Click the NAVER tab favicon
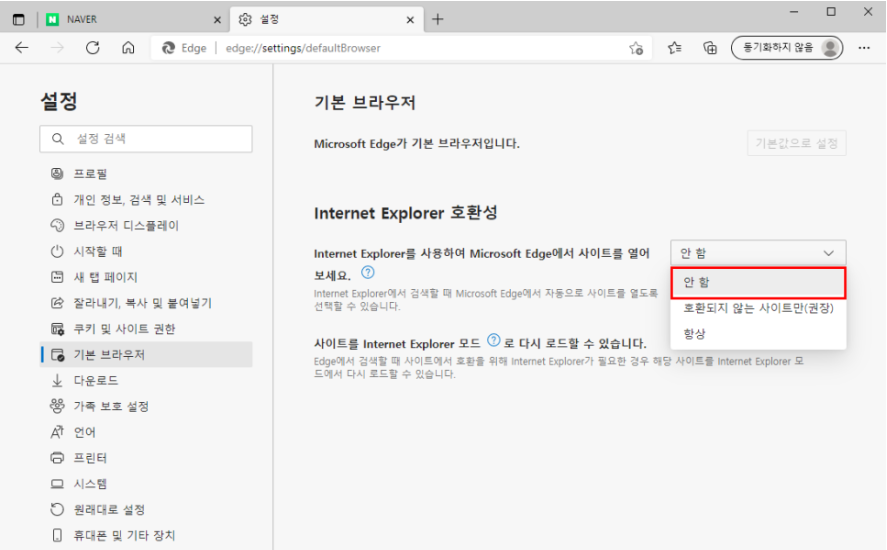Image resolution: width=887 pixels, height=550 pixels. tap(53, 19)
